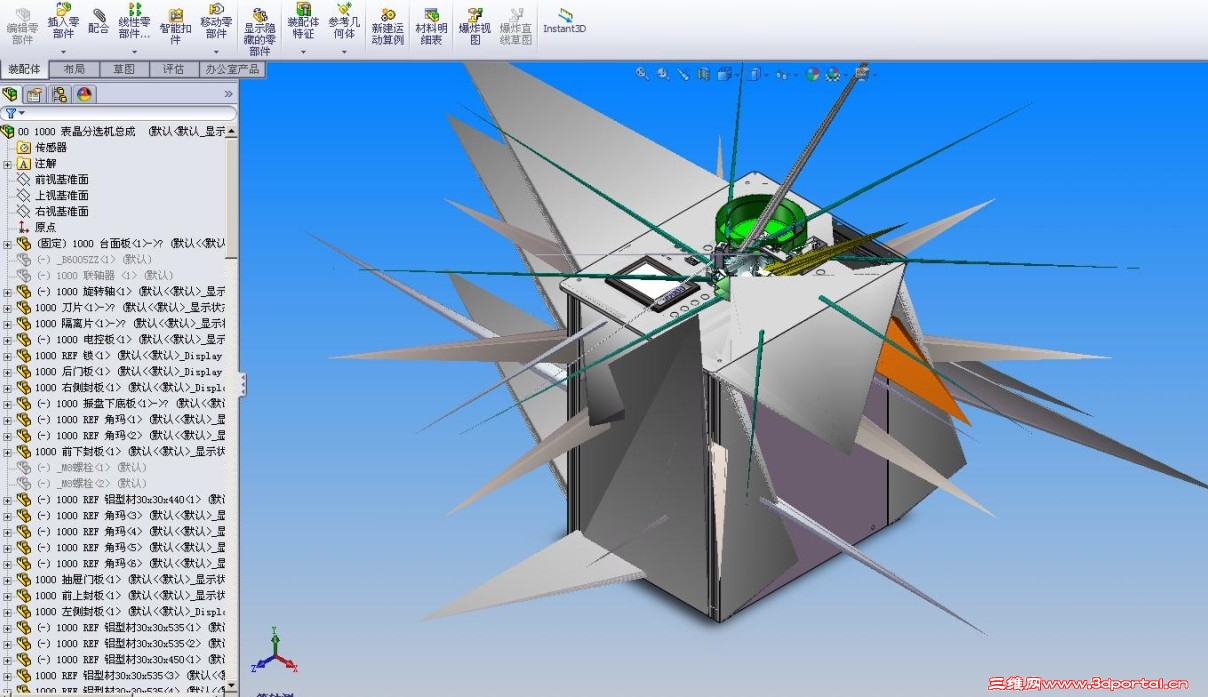
Task: Select the 右视基准面 (Right Plane) item
Action: 52,211
